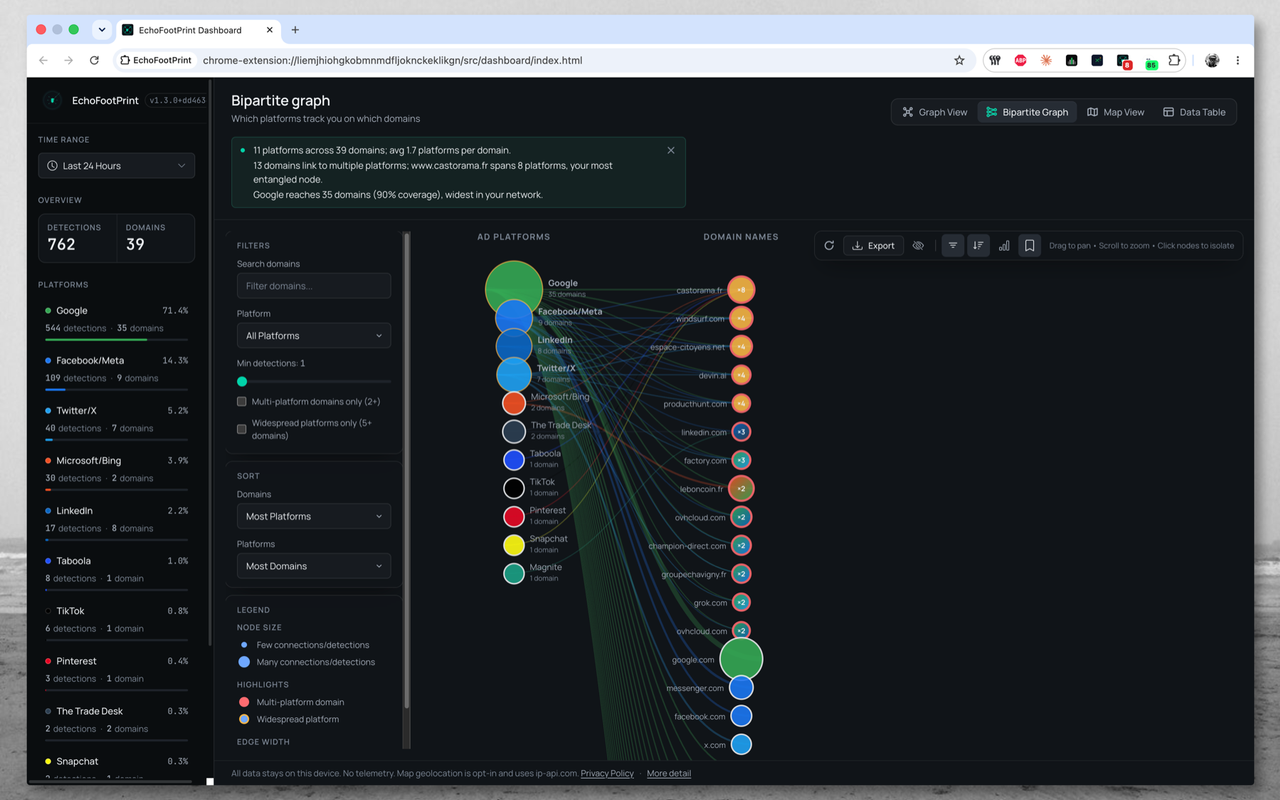Click the green 85 badge extension icon
This screenshot has height=800, width=1280.
tap(1150, 62)
